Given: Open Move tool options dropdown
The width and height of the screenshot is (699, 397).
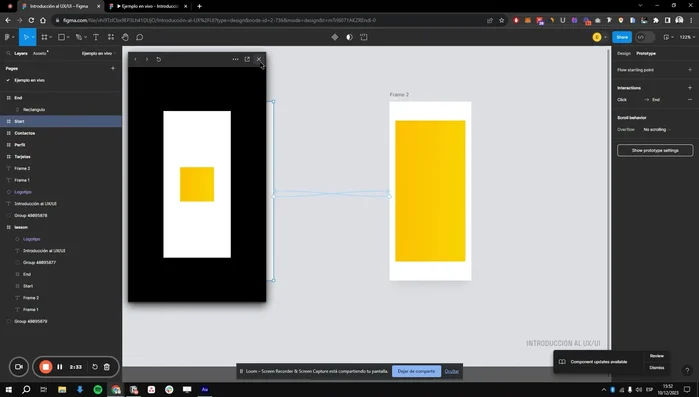Looking at the screenshot, I should [33, 37].
